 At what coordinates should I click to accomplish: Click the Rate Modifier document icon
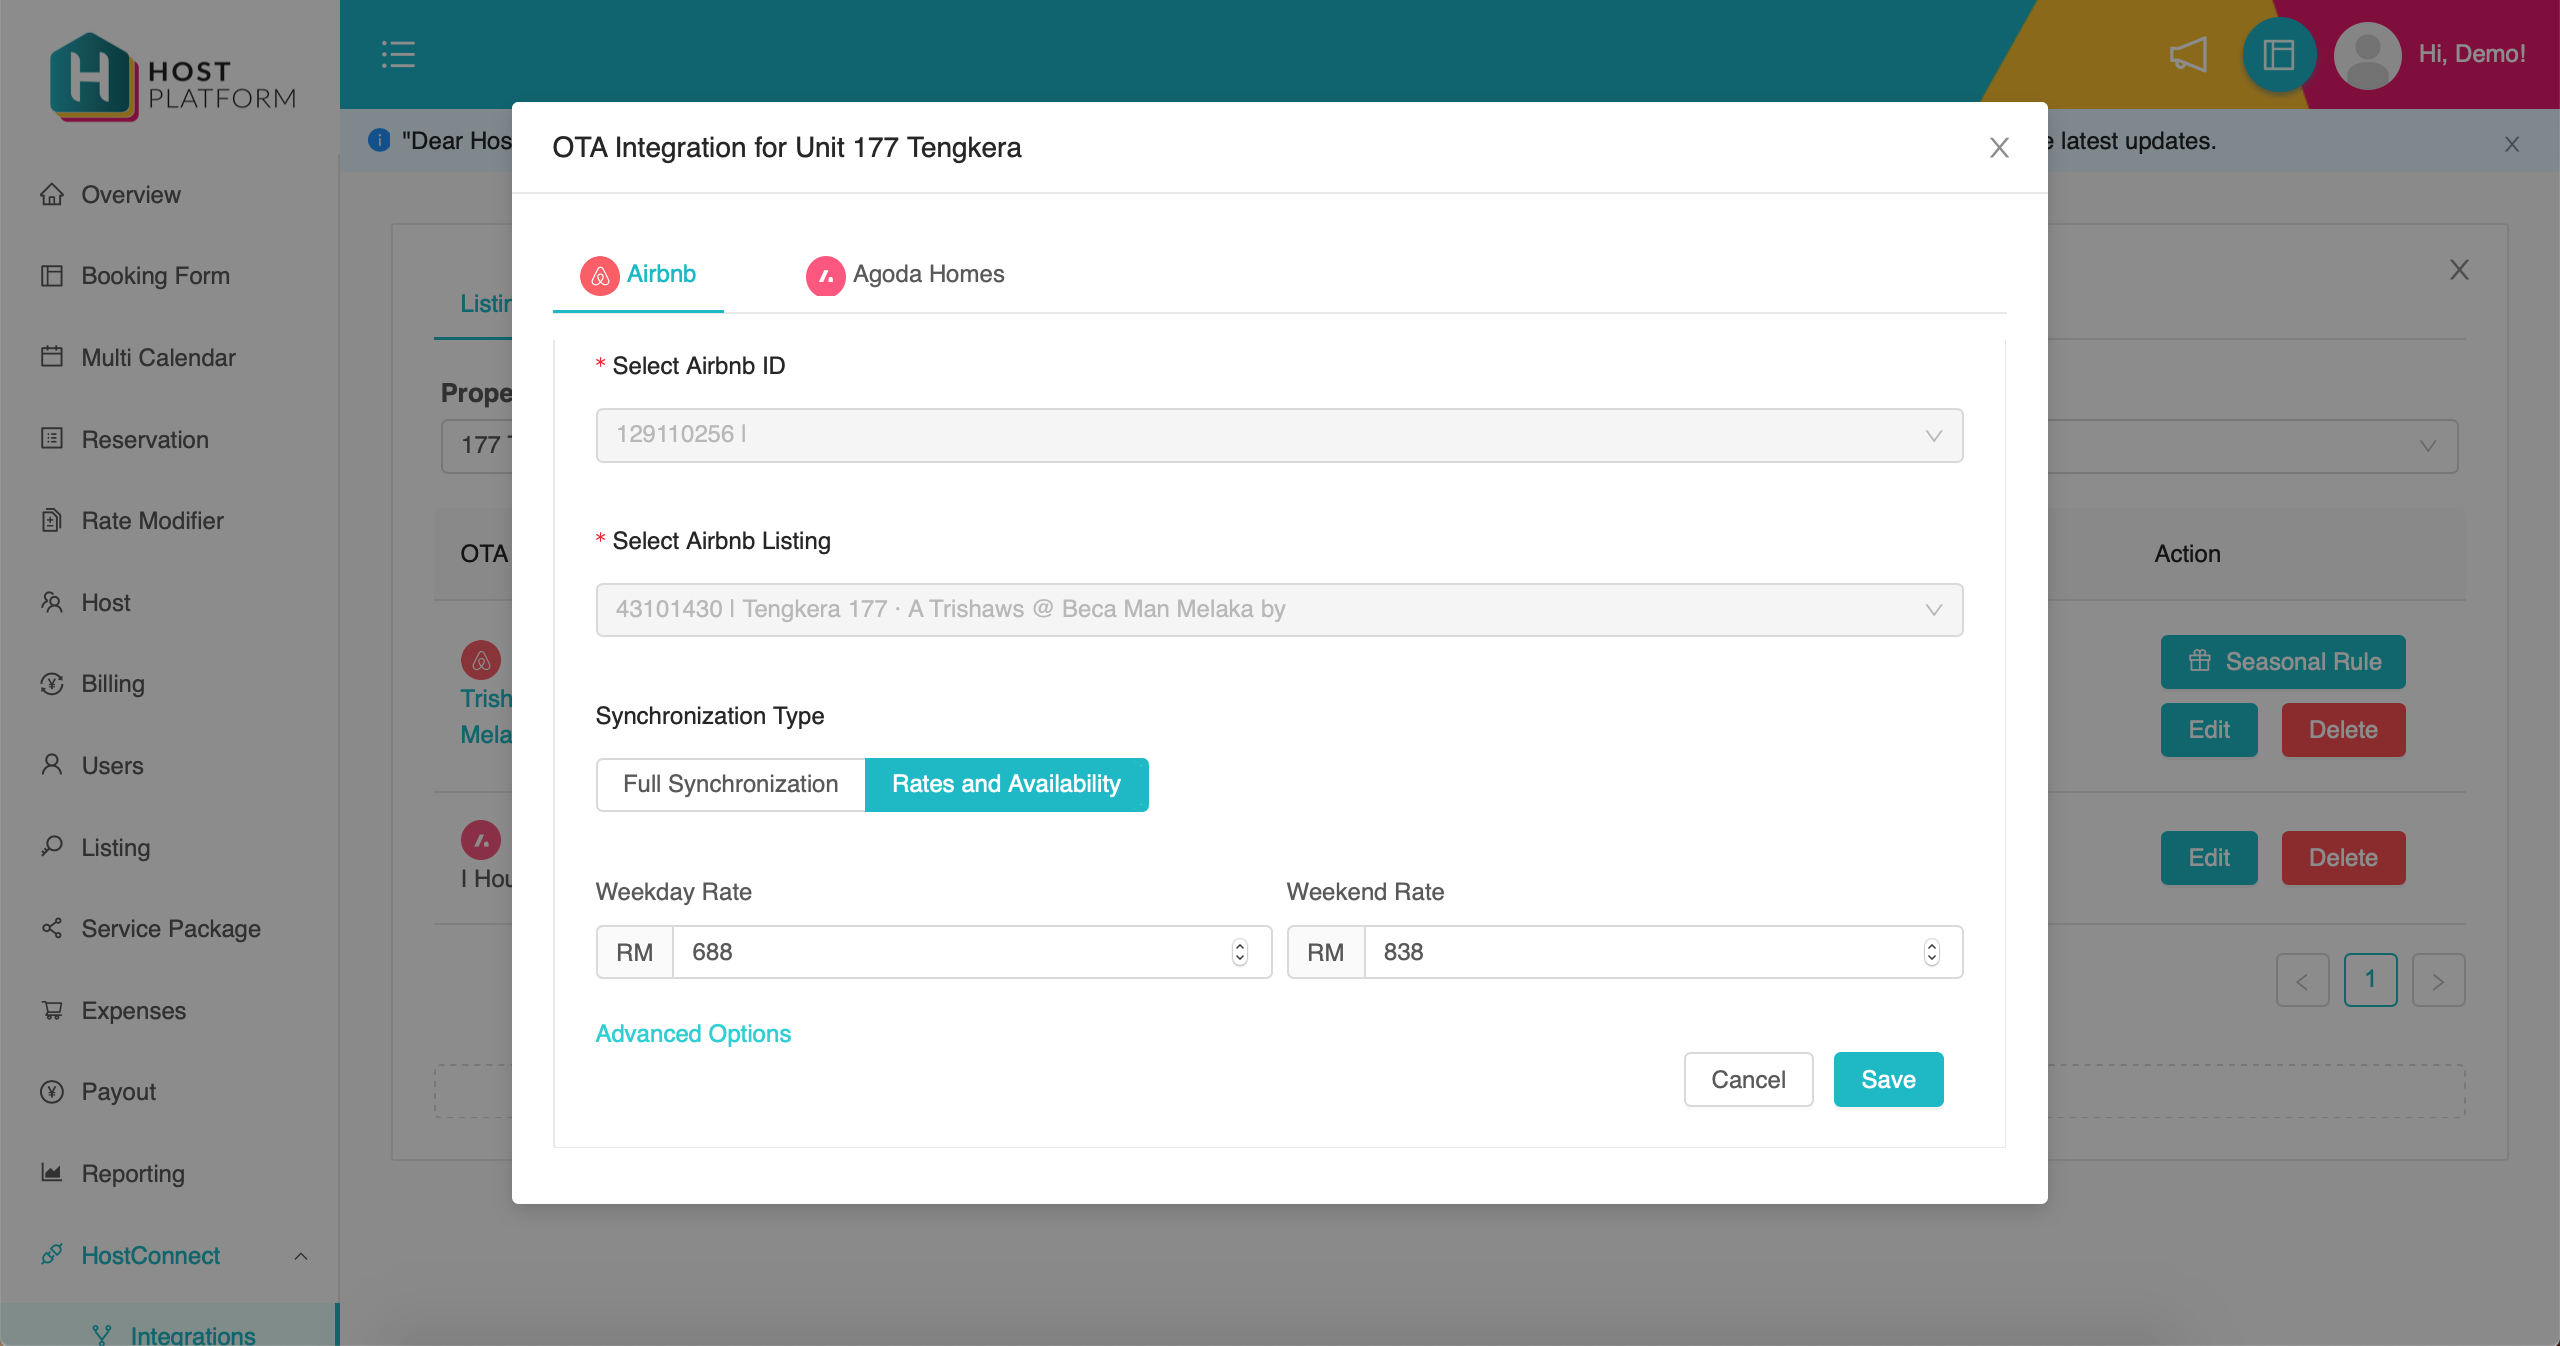point(52,520)
